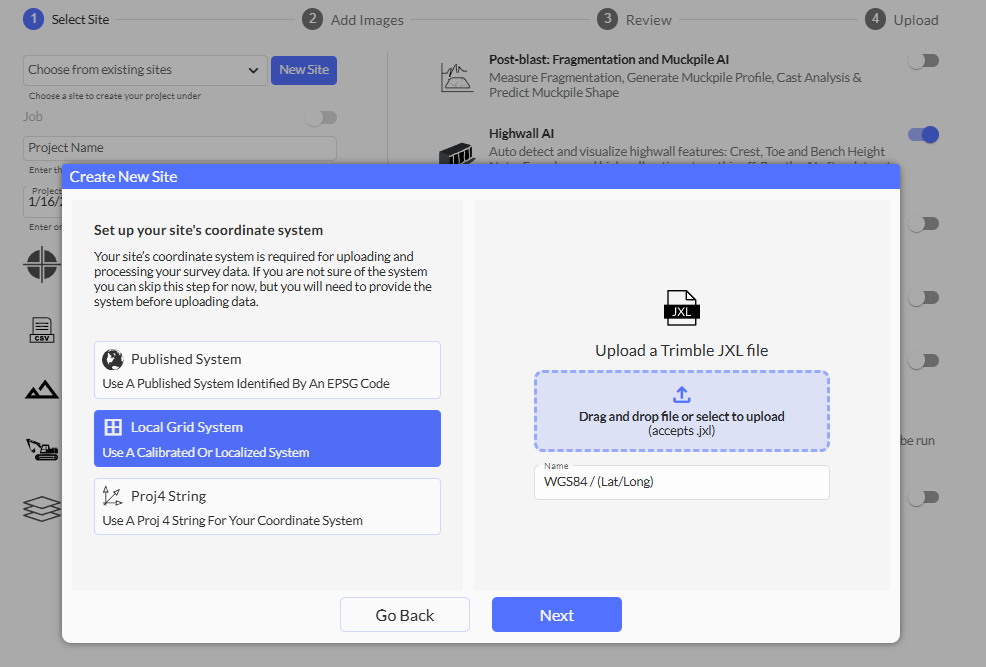The image size is (986, 667).
Task: Toggle the Job switch
Action: 321,118
